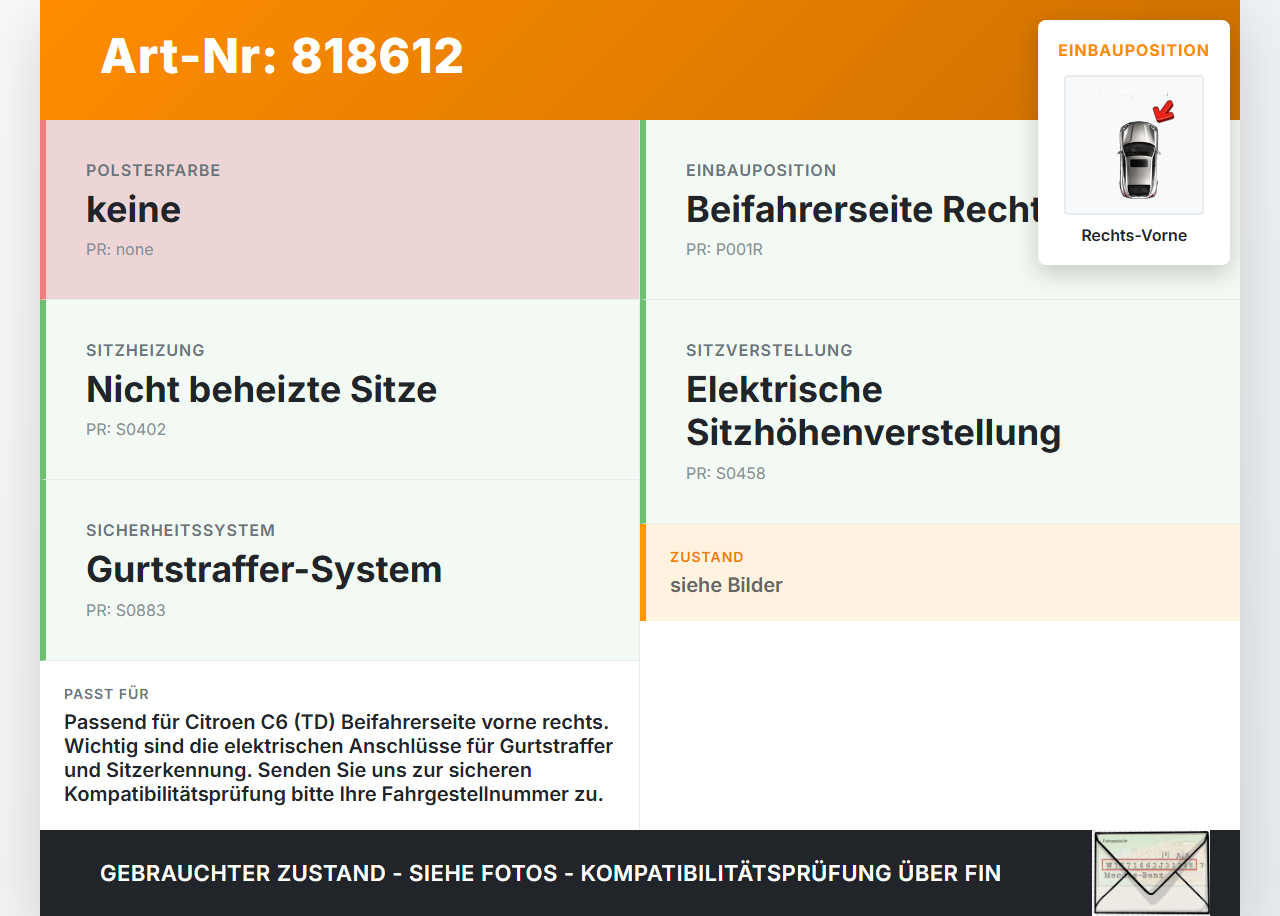Click the PR: S0458 code
This screenshot has height=916, width=1280.
click(x=726, y=474)
